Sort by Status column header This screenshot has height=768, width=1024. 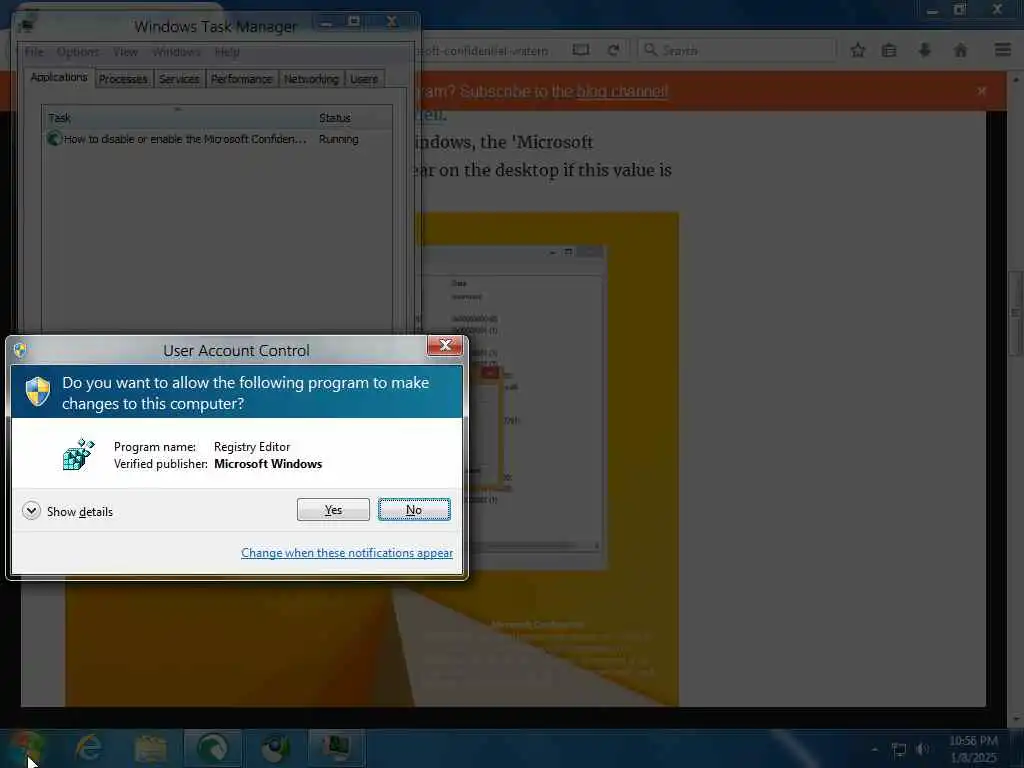point(353,118)
